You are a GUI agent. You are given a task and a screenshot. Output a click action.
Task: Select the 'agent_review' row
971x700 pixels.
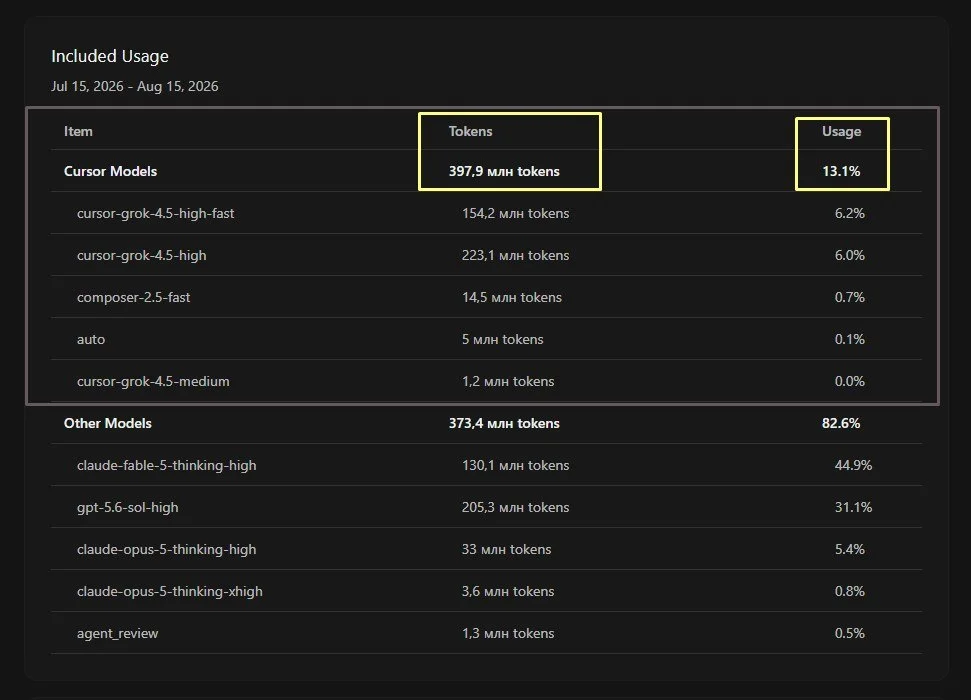pyautogui.click(x=486, y=634)
